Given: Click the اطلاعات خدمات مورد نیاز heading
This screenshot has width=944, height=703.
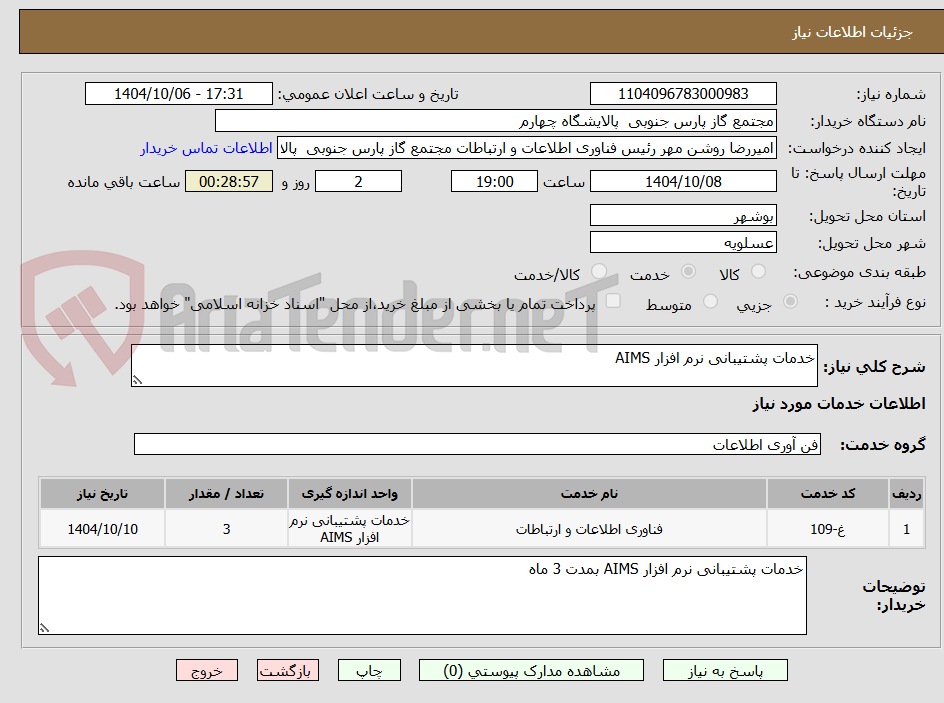Looking at the screenshot, I should [x=839, y=403].
